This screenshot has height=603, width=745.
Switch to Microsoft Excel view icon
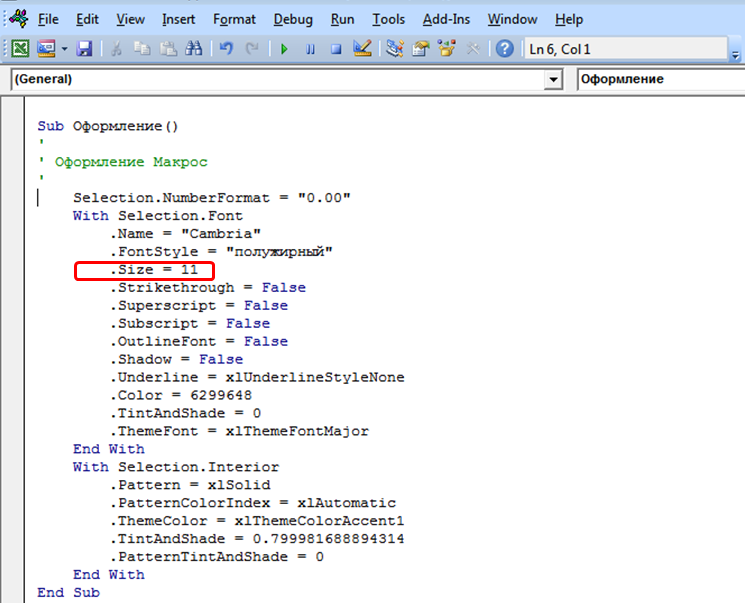pos(20,49)
